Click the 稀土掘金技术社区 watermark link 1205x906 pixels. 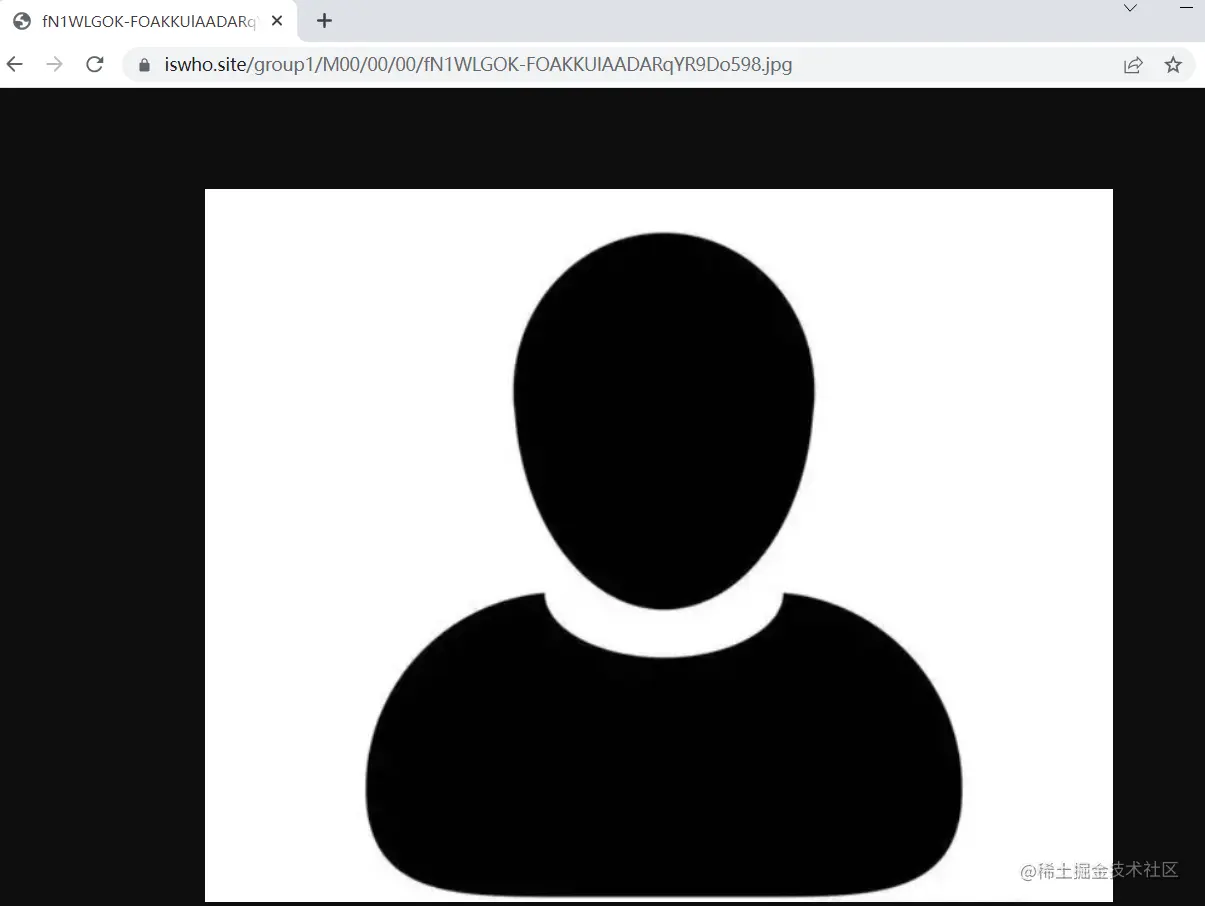tap(1100, 871)
